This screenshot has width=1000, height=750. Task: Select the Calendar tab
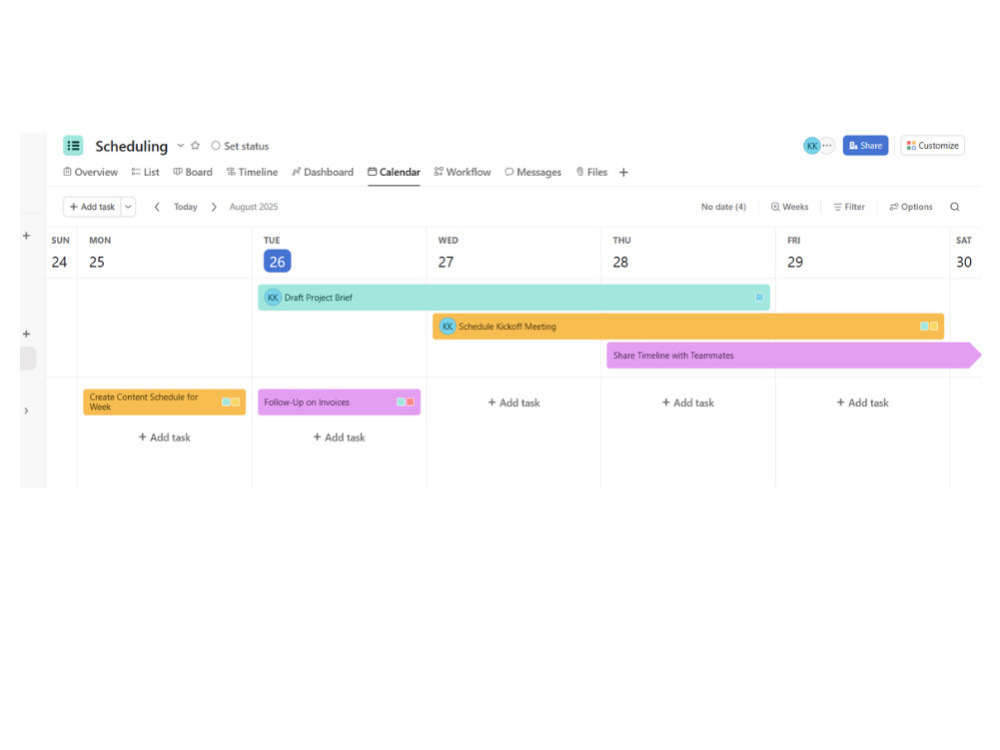393,172
